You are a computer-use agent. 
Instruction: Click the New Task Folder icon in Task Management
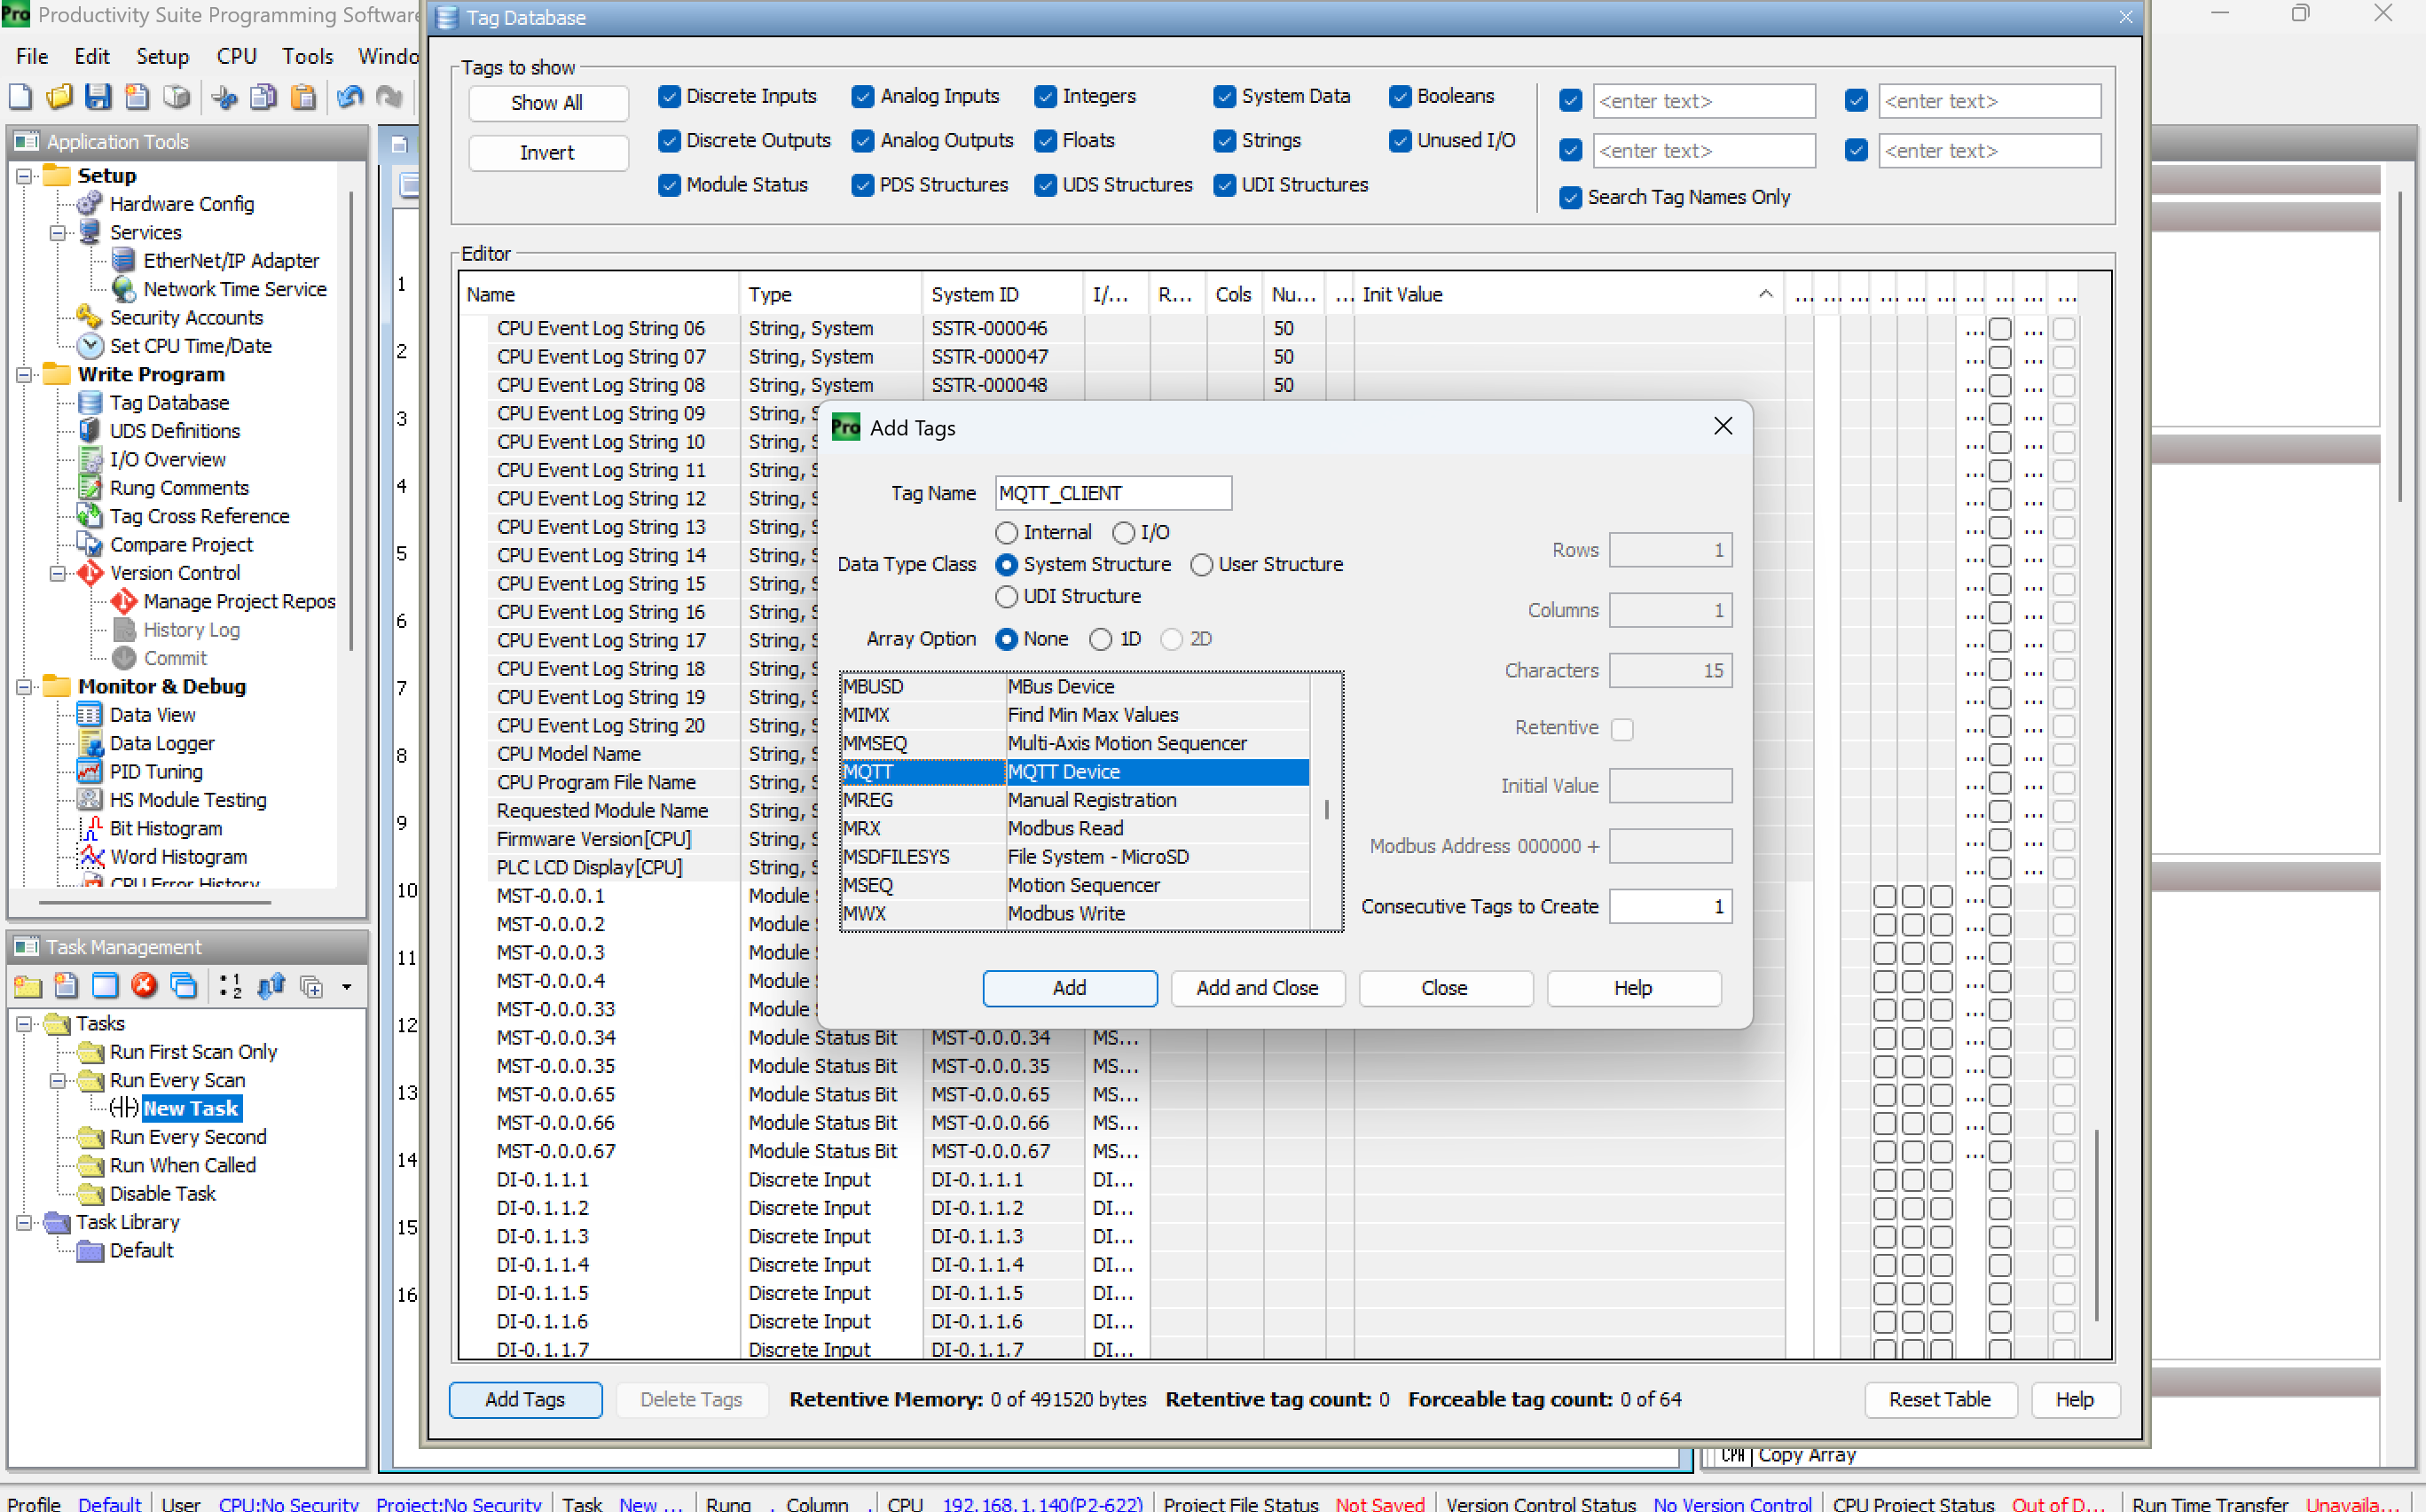27,986
